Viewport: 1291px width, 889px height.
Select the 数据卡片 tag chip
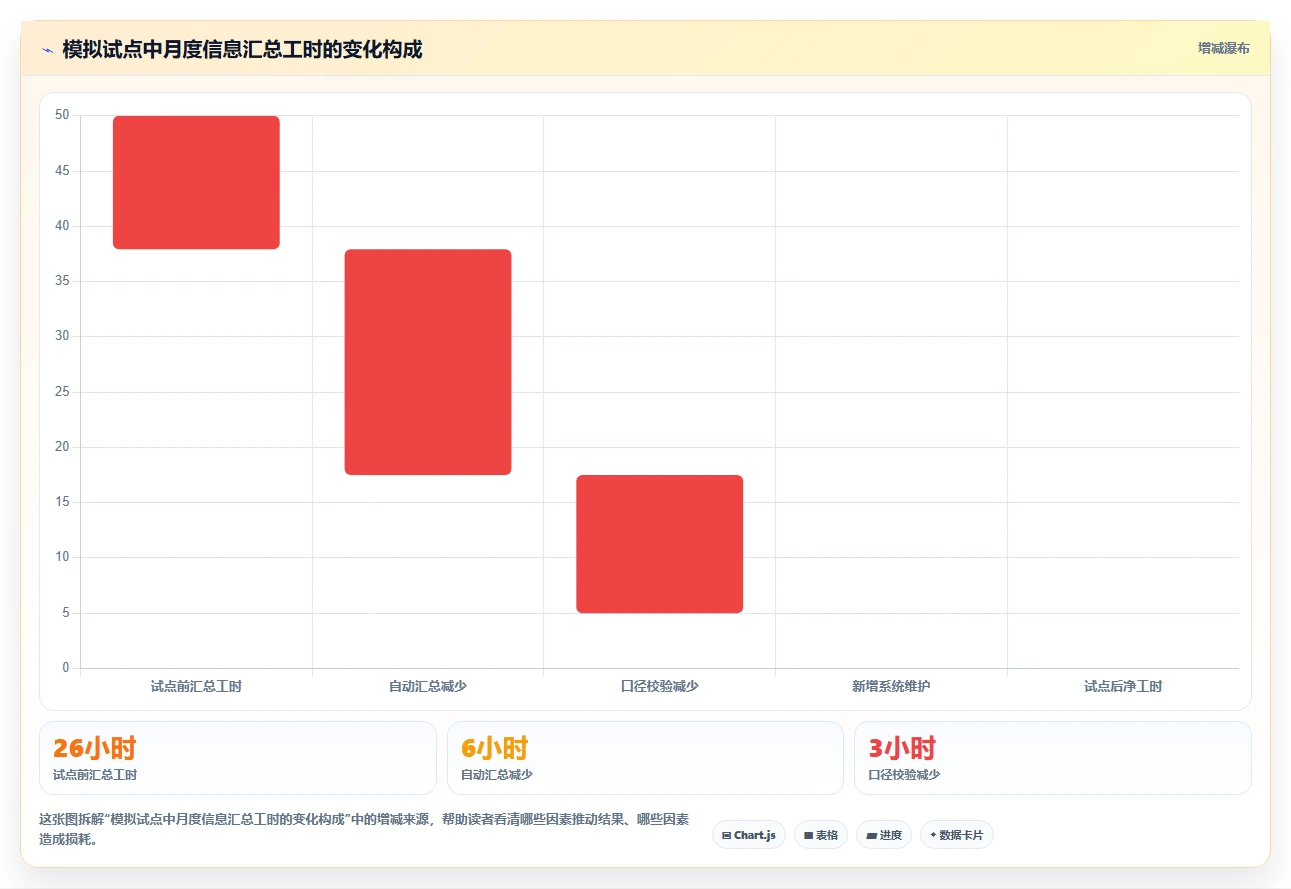tap(957, 835)
